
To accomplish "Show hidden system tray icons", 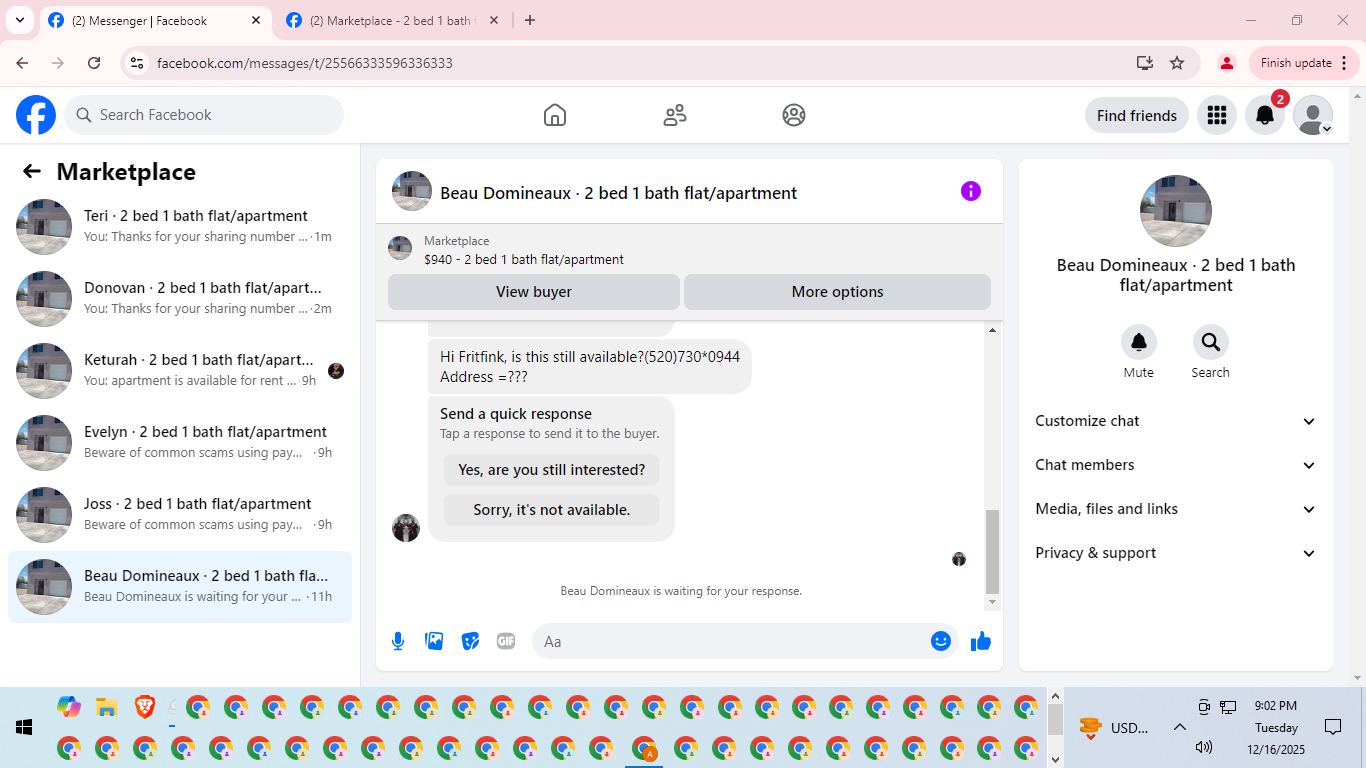I will pos(1179,728).
